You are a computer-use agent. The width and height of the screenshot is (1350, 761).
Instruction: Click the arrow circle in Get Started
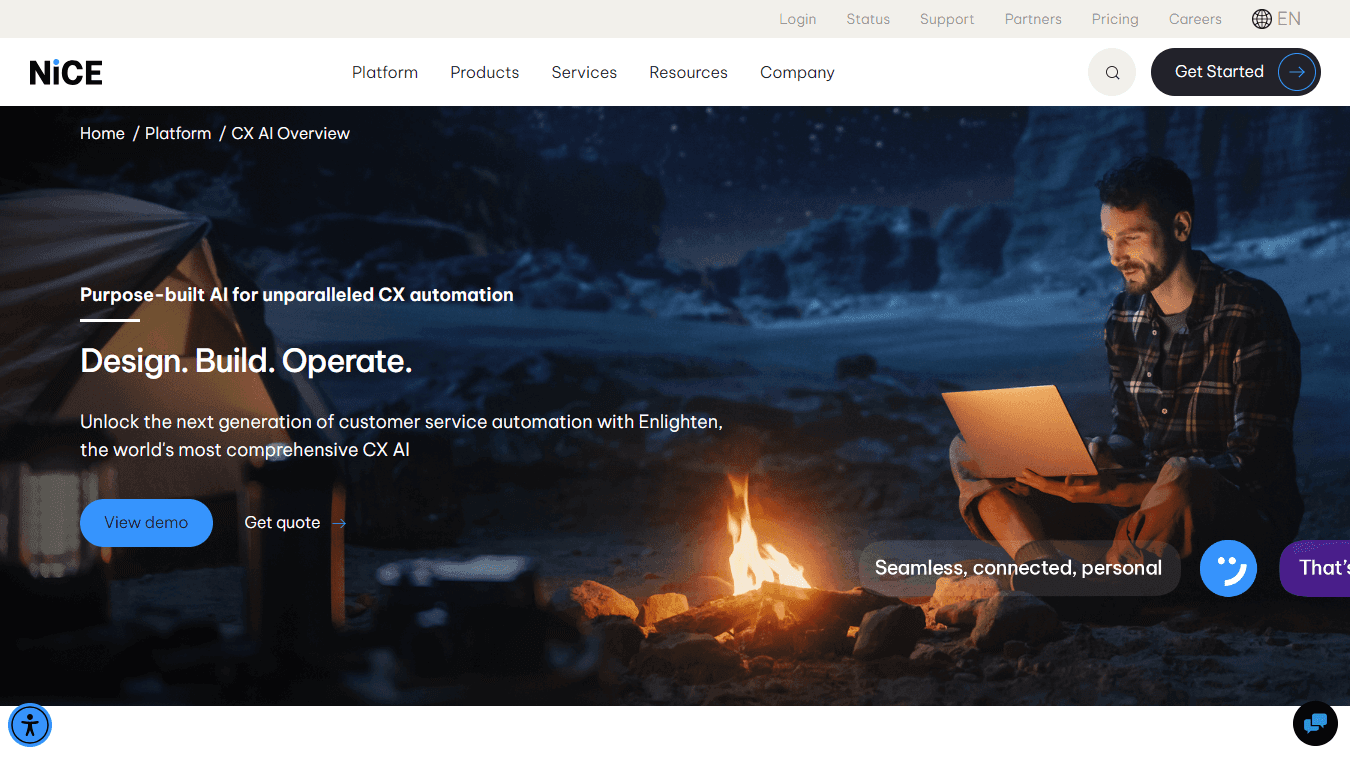[1296, 72]
